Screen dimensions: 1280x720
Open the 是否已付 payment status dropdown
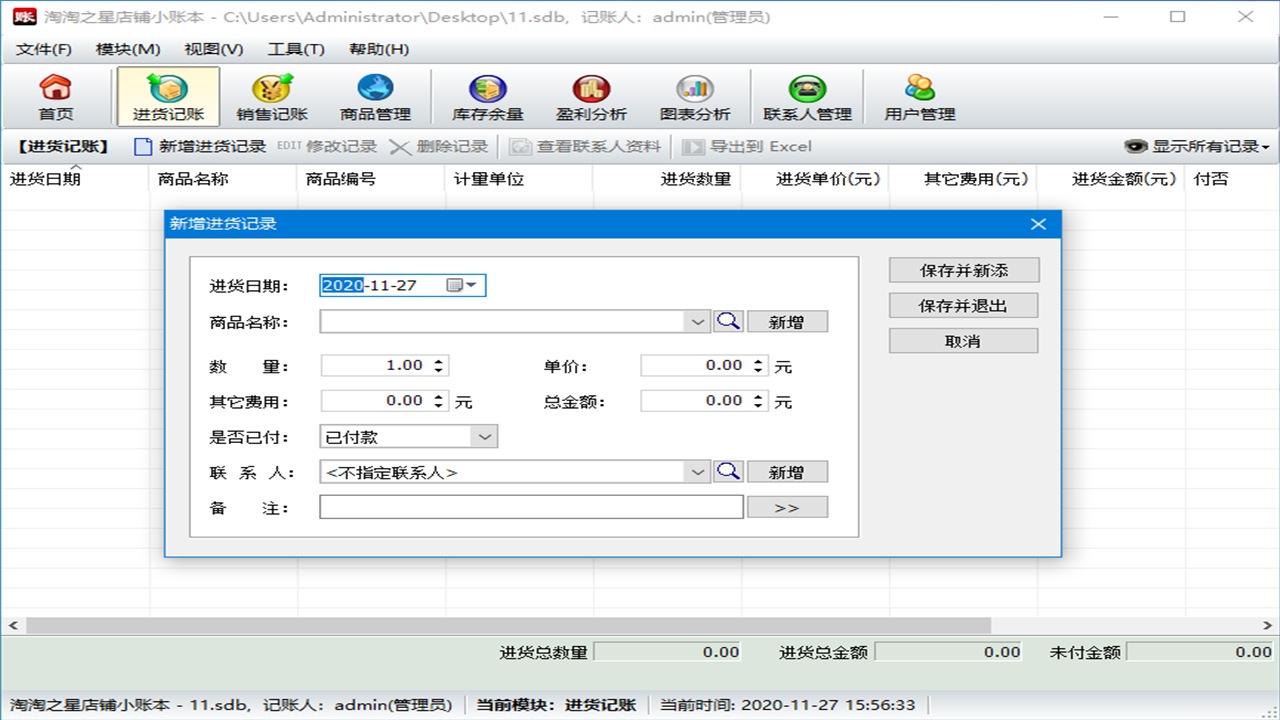coord(485,436)
